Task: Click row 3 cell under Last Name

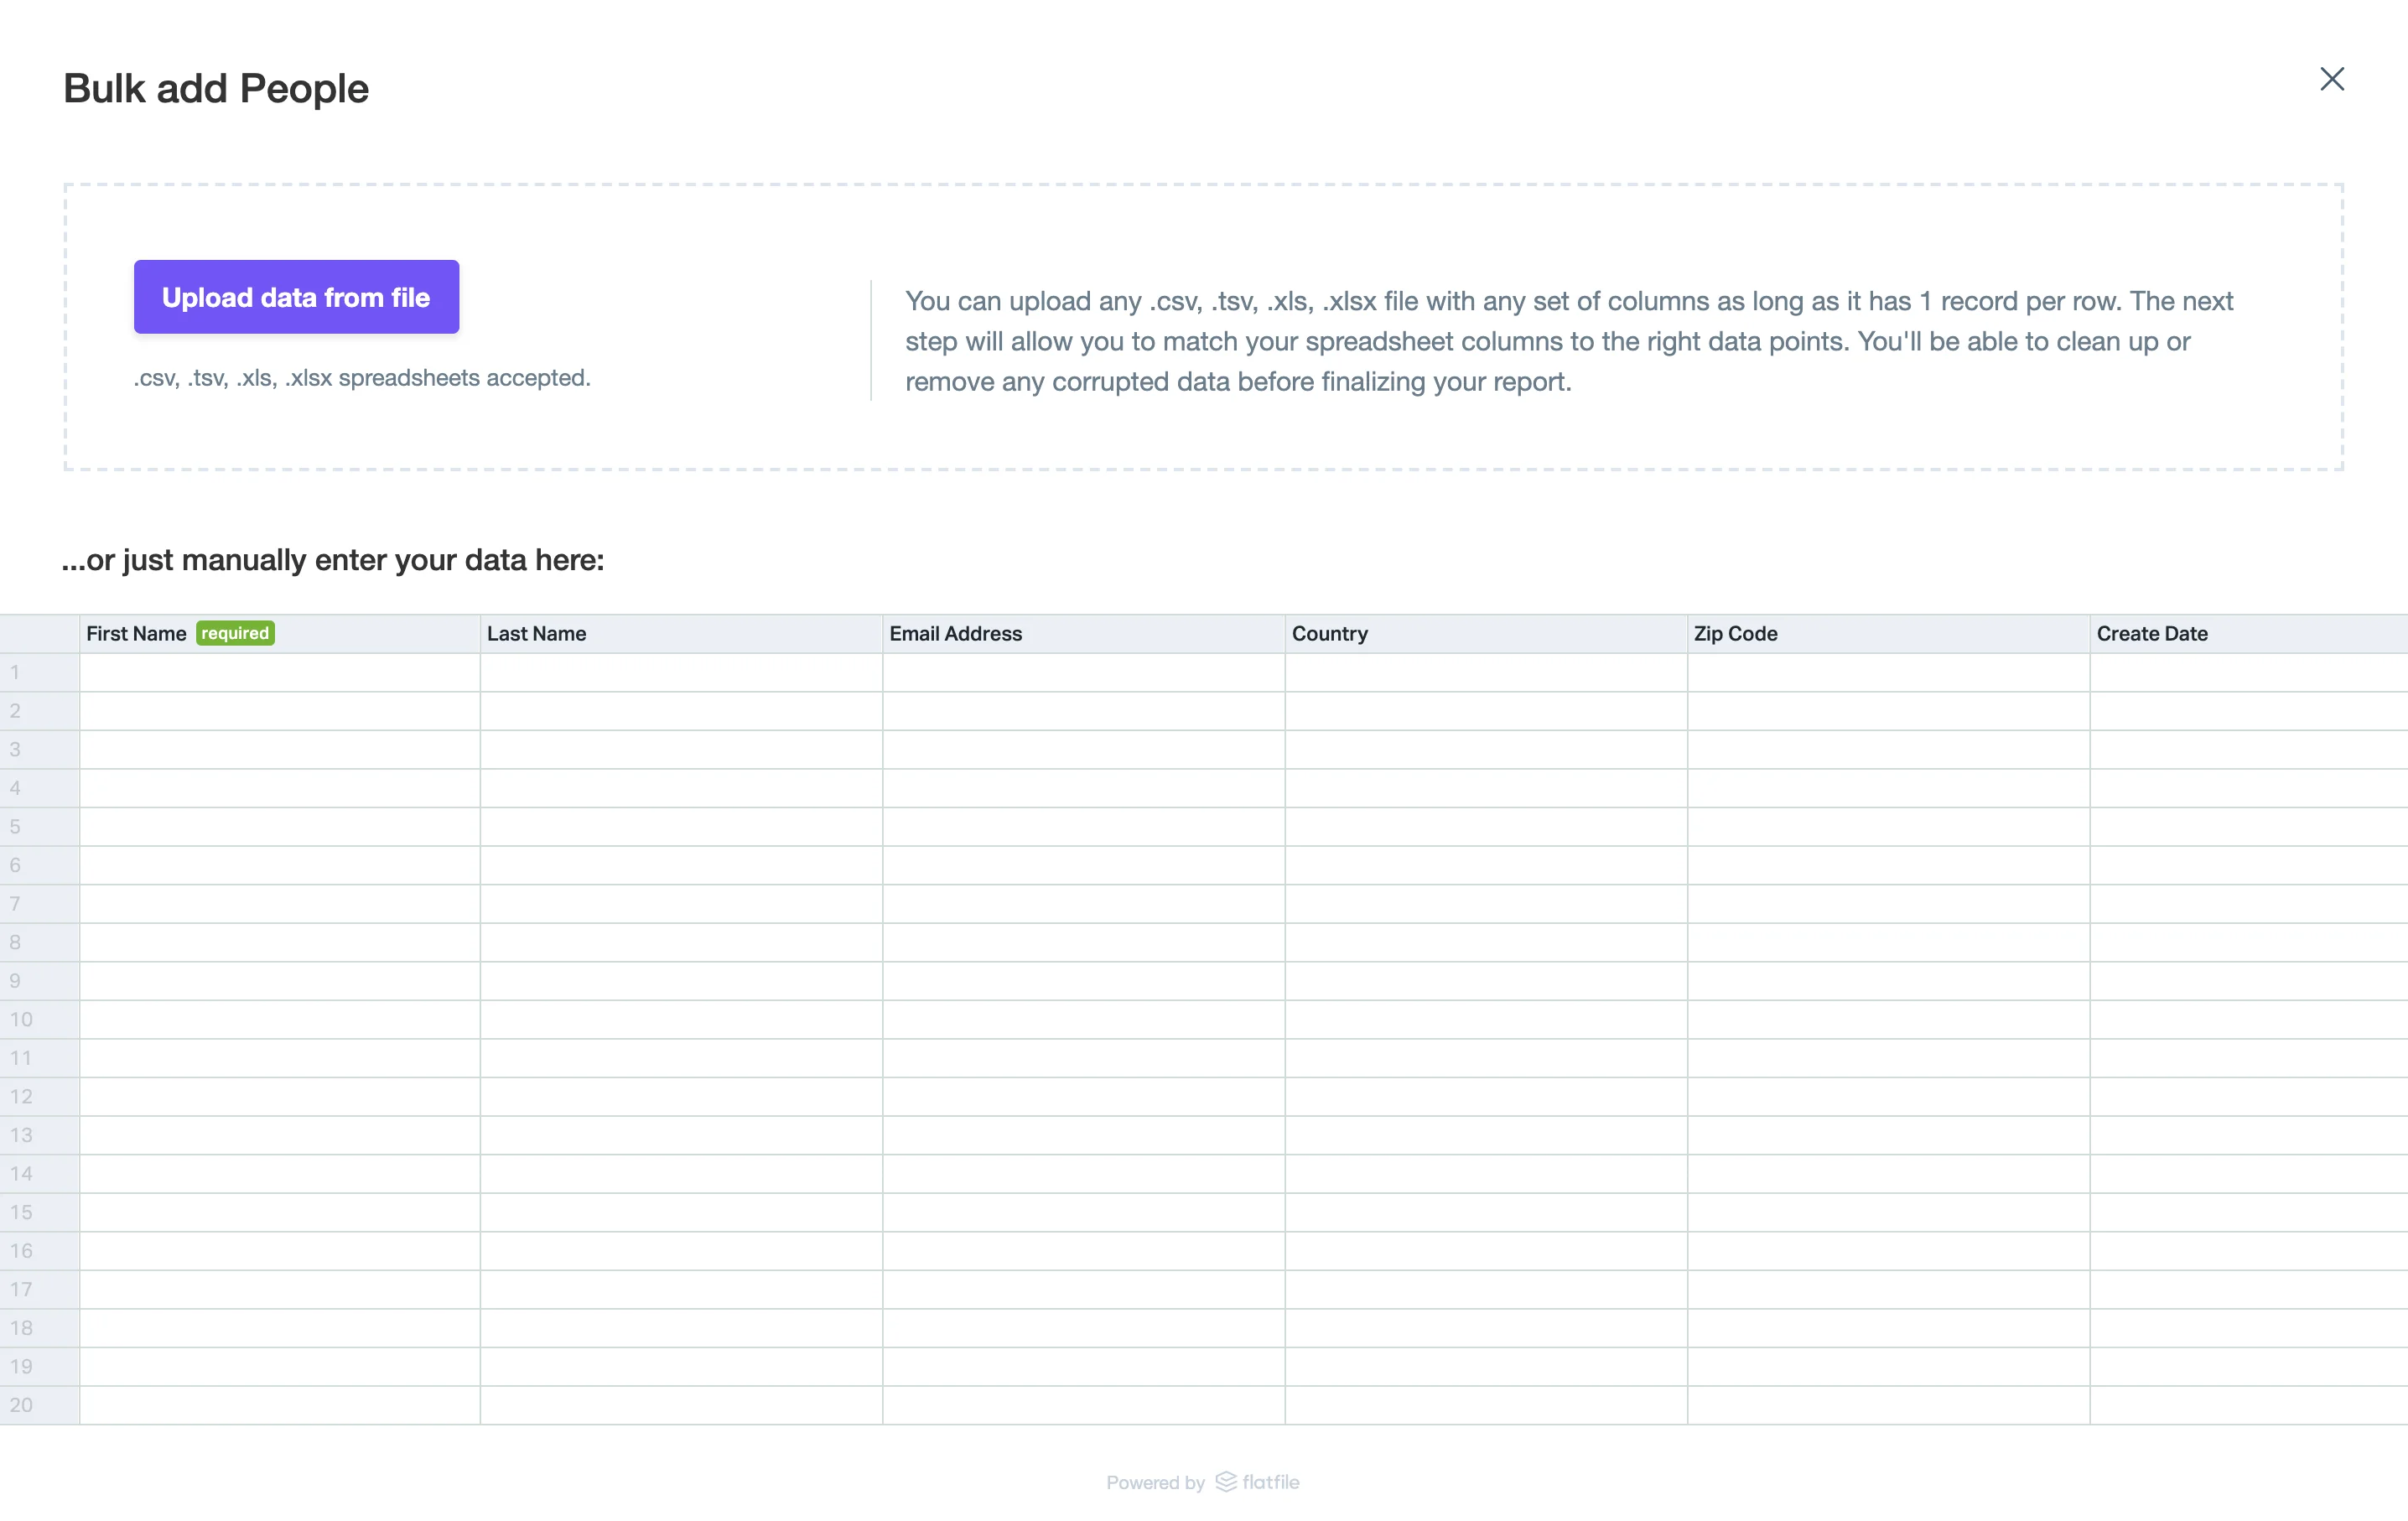Action: pyautogui.click(x=680, y=749)
